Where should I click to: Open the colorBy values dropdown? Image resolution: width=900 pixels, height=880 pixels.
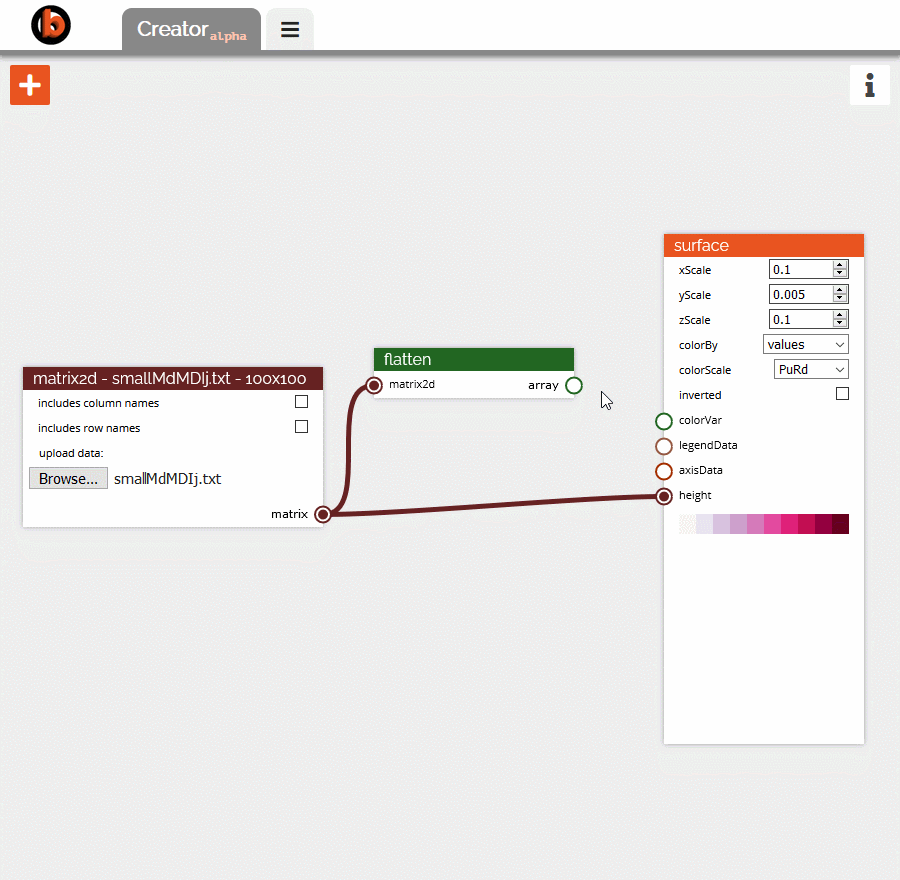click(805, 344)
